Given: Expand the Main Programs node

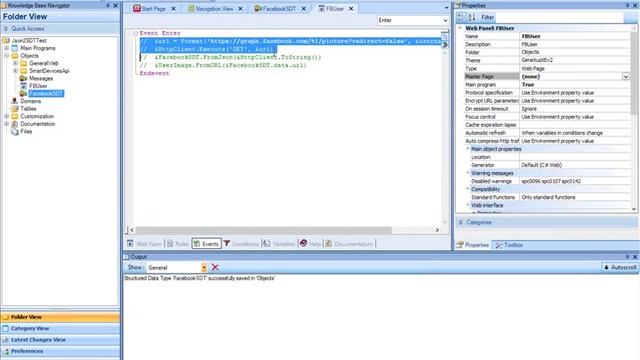Looking at the screenshot, I should (7, 48).
